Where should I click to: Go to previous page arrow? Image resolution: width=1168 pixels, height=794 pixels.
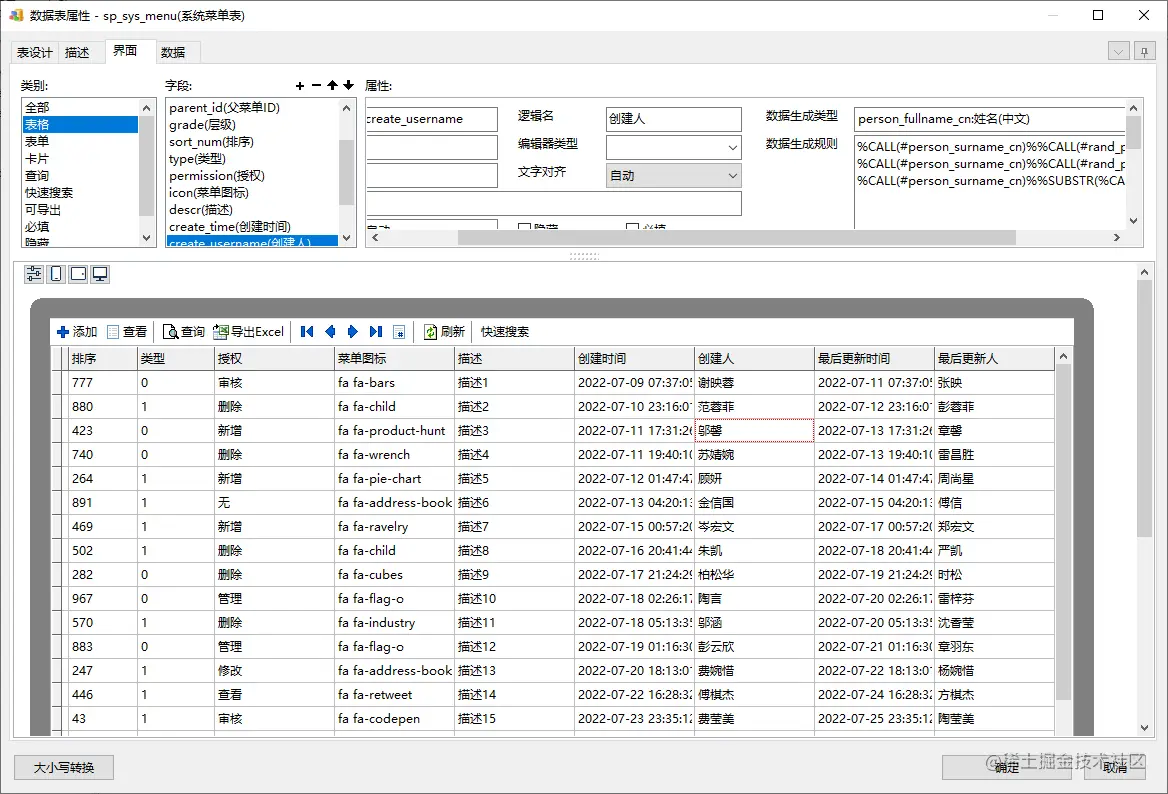tap(330, 331)
